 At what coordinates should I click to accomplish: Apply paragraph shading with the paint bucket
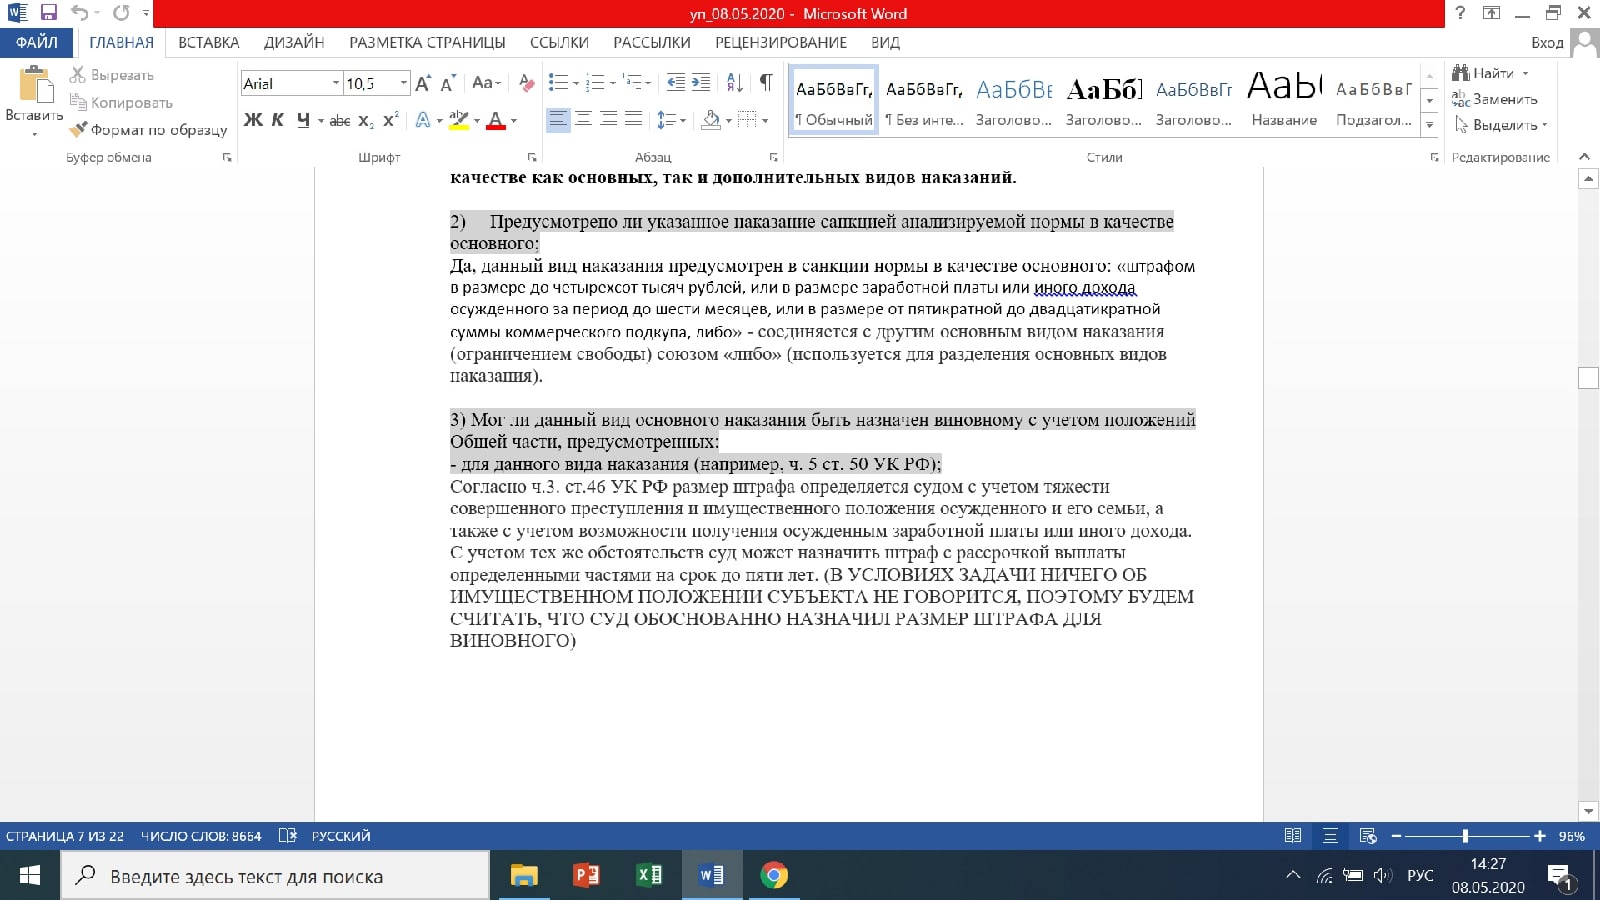711,120
